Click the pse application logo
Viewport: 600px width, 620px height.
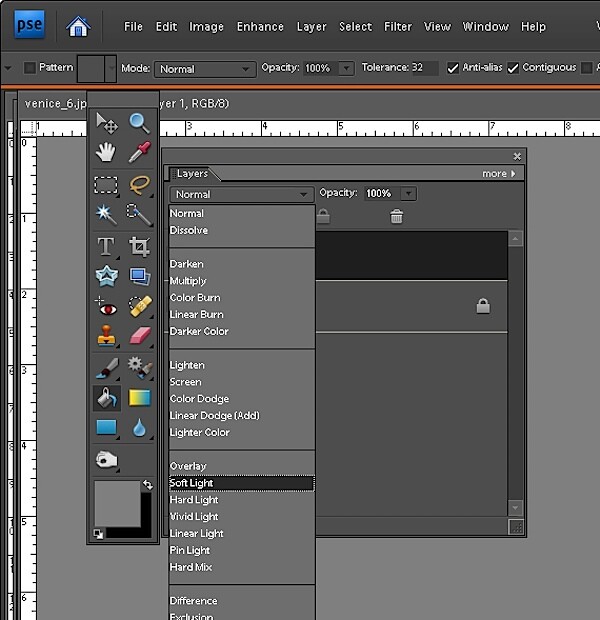[29, 25]
